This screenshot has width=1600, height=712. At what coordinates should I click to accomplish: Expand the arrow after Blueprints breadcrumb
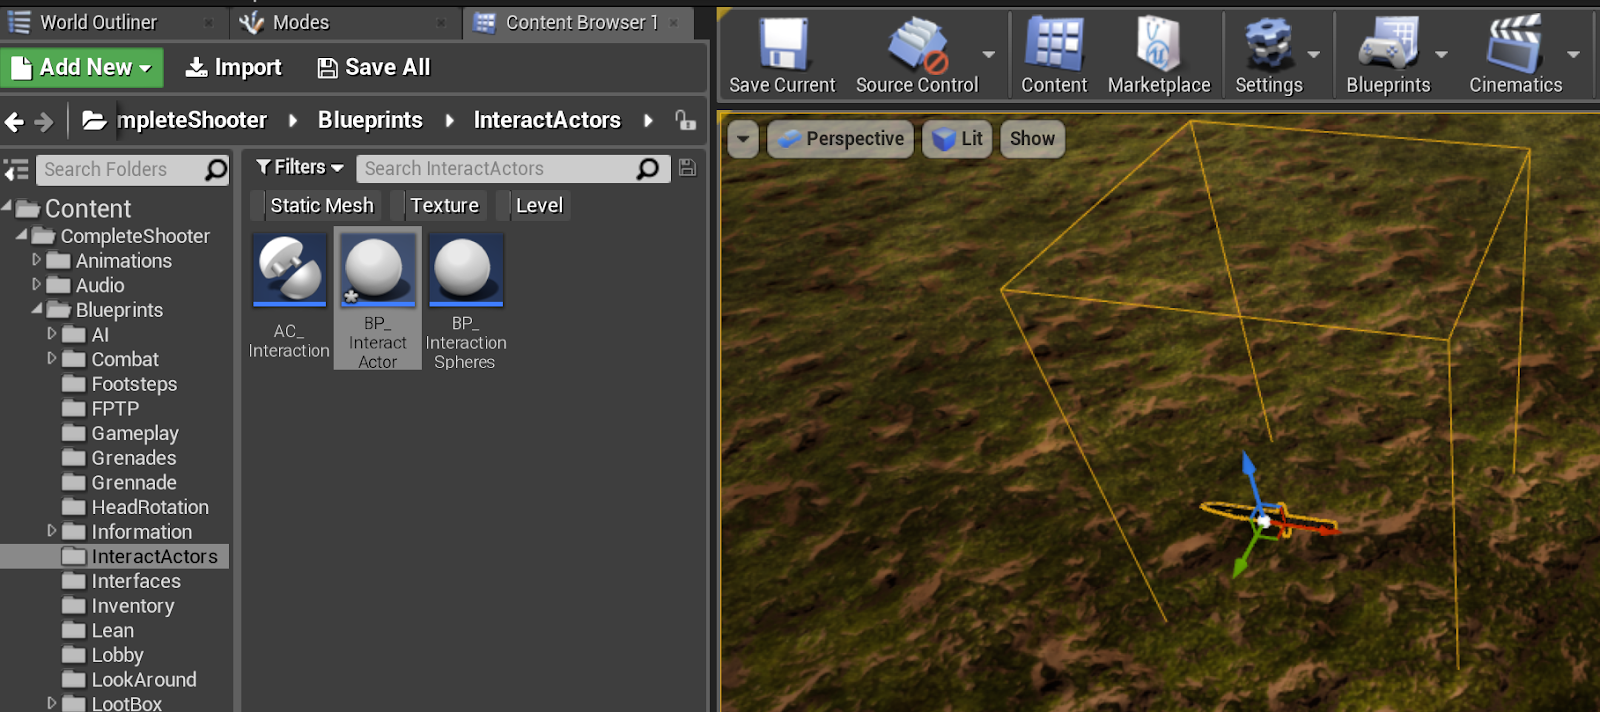point(449,121)
